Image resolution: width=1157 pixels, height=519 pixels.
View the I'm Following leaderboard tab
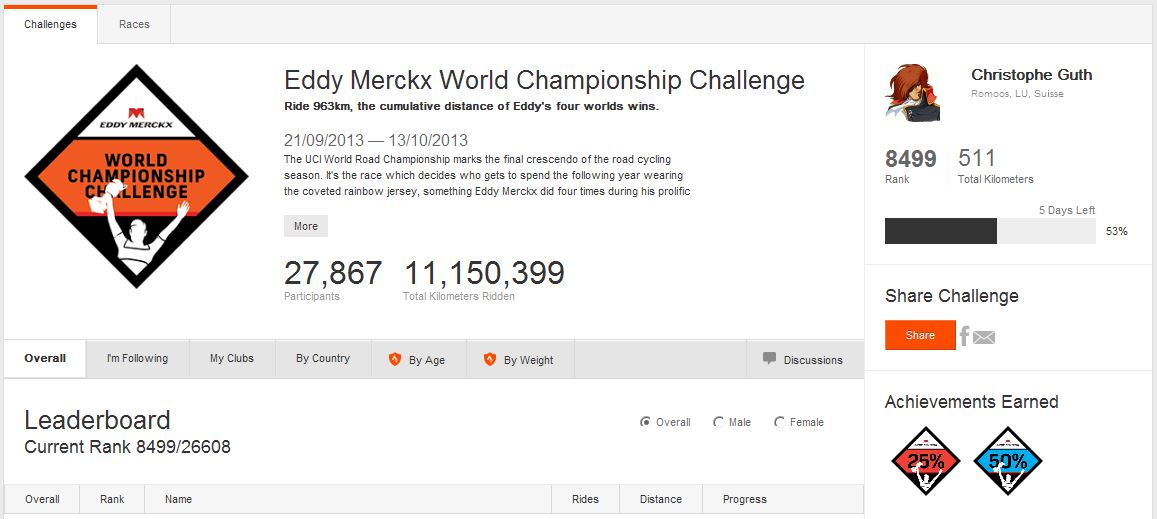pos(137,359)
